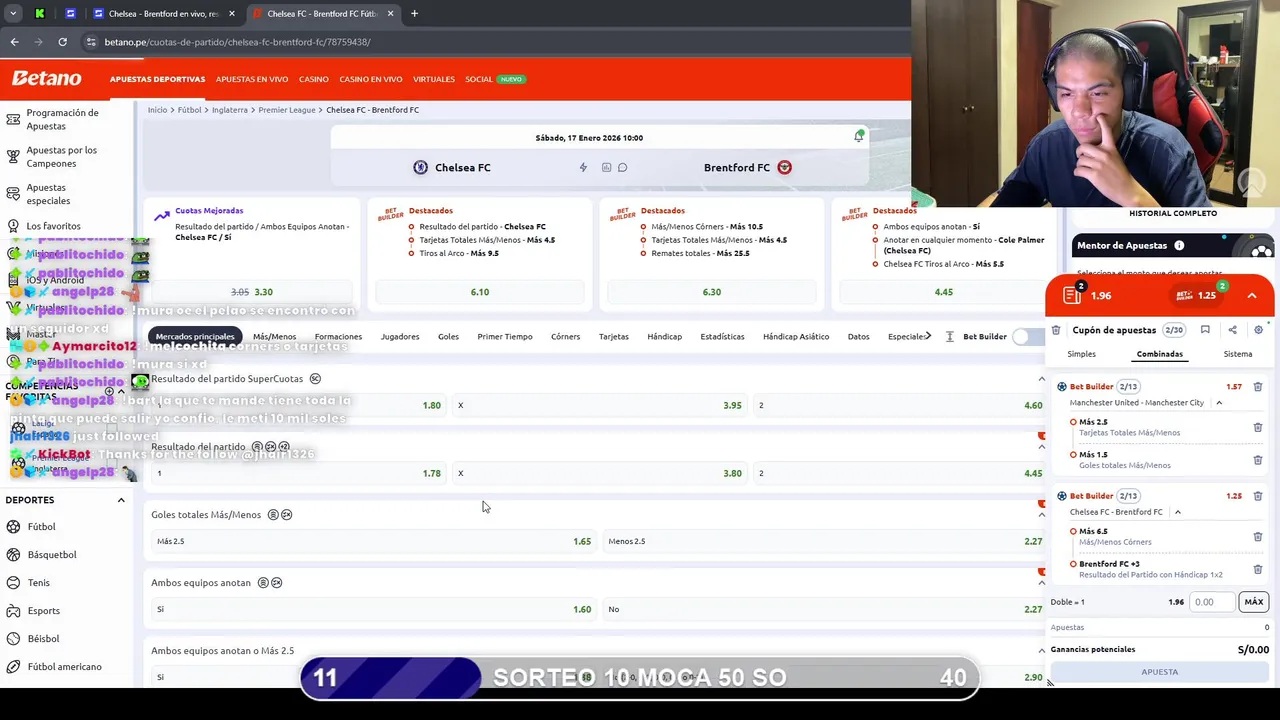Click the Básquetbol icon in sidebar
1280x720 pixels.
pos(13,555)
